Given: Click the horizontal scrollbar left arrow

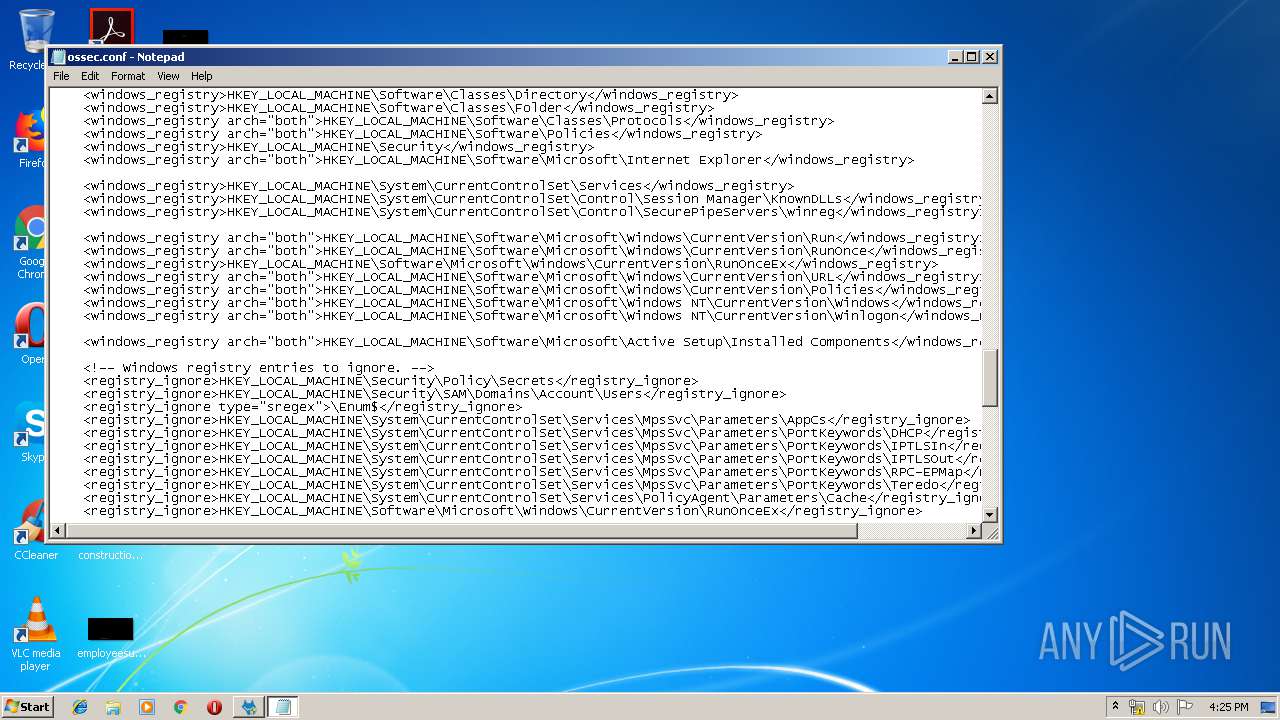Looking at the screenshot, I should (x=59, y=531).
